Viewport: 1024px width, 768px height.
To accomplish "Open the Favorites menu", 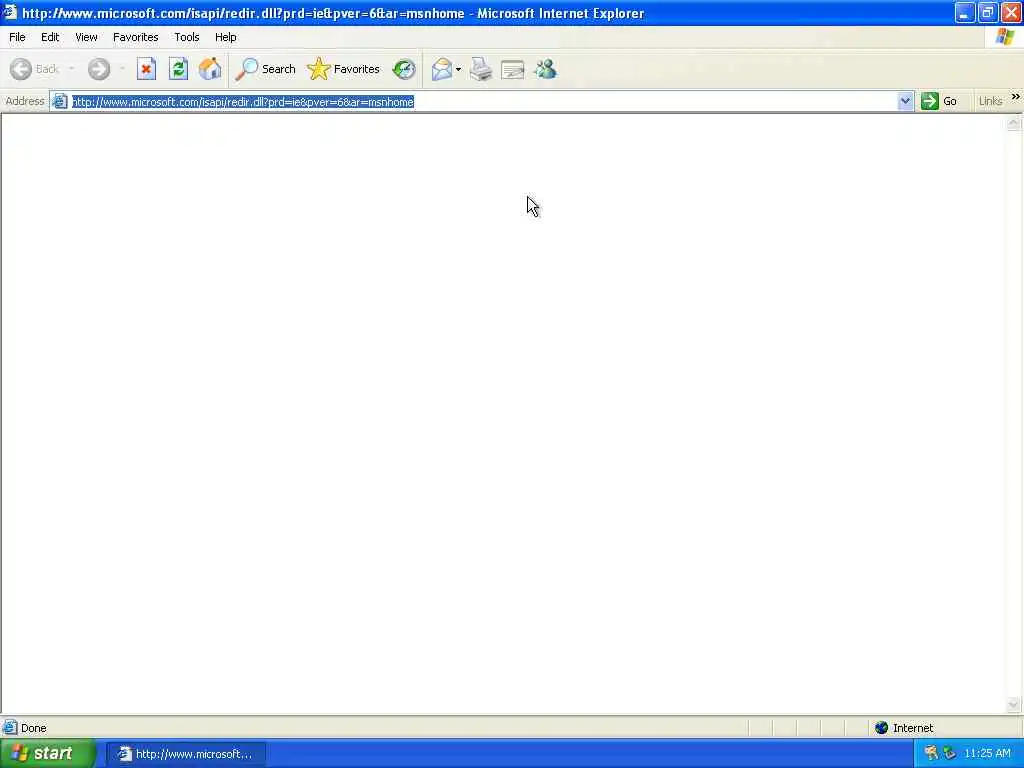I will [136, 37].
